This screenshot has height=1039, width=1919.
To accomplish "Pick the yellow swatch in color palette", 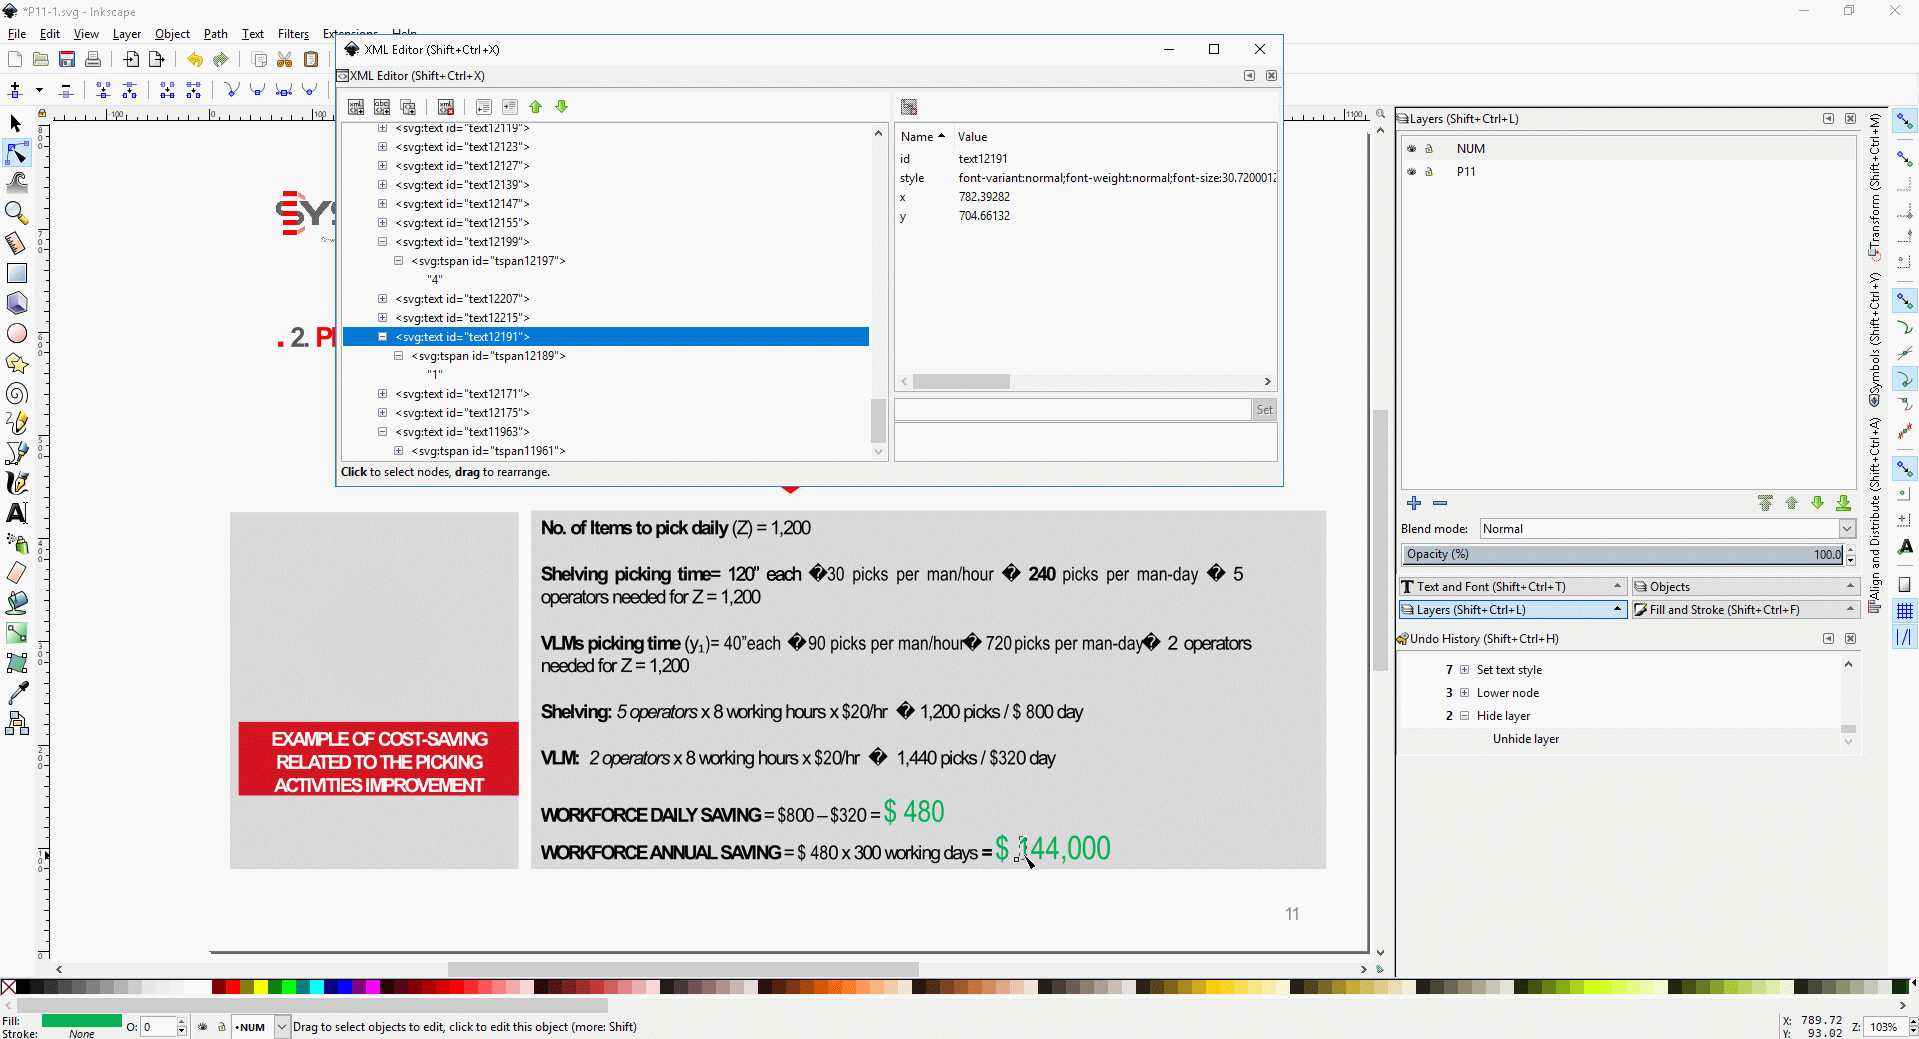I will tap(261, 987).
